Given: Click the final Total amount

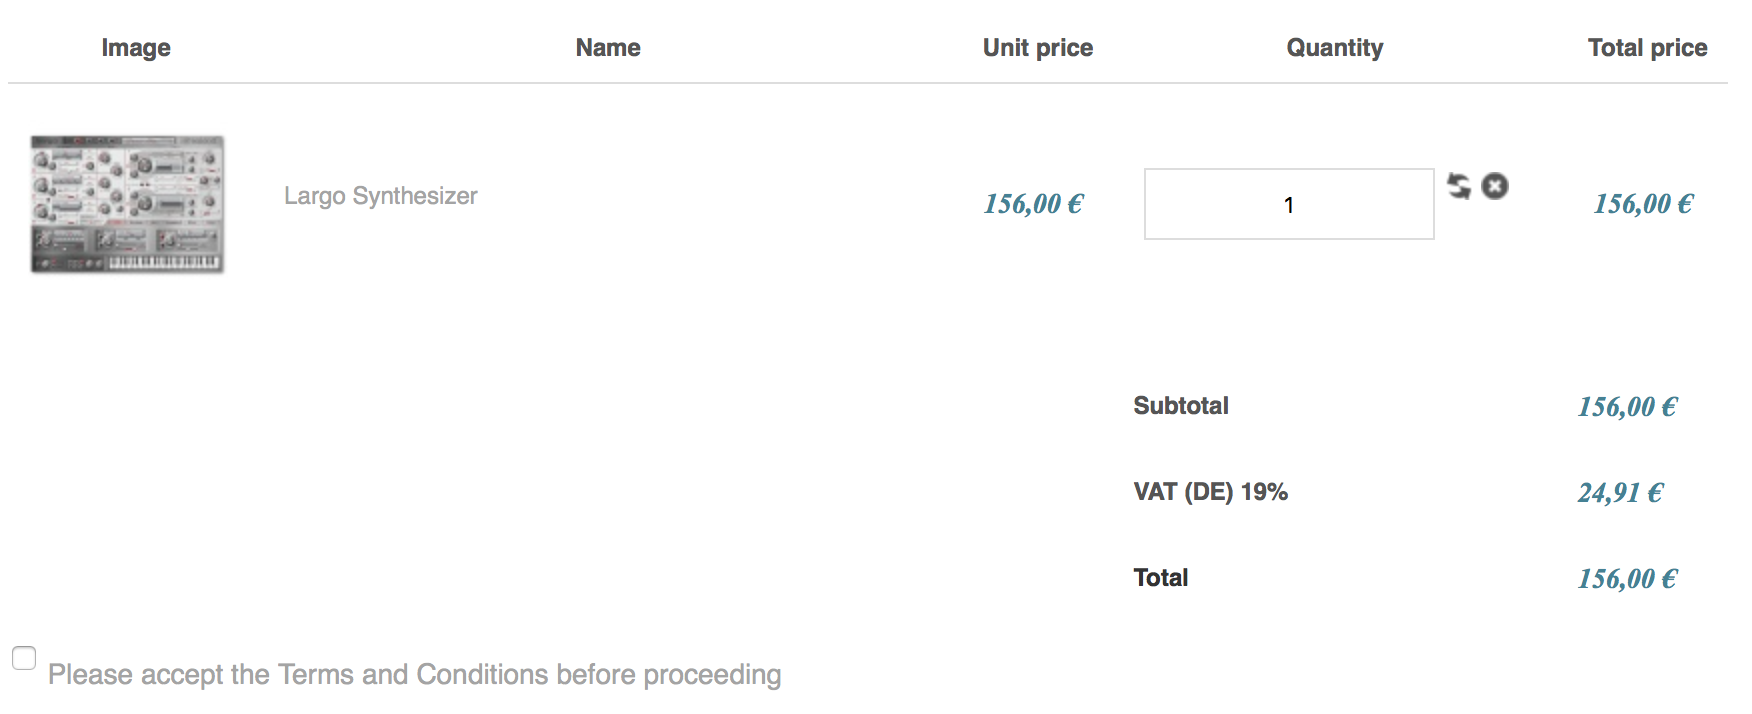Looking at the screenshot, I should [1627, 579].
